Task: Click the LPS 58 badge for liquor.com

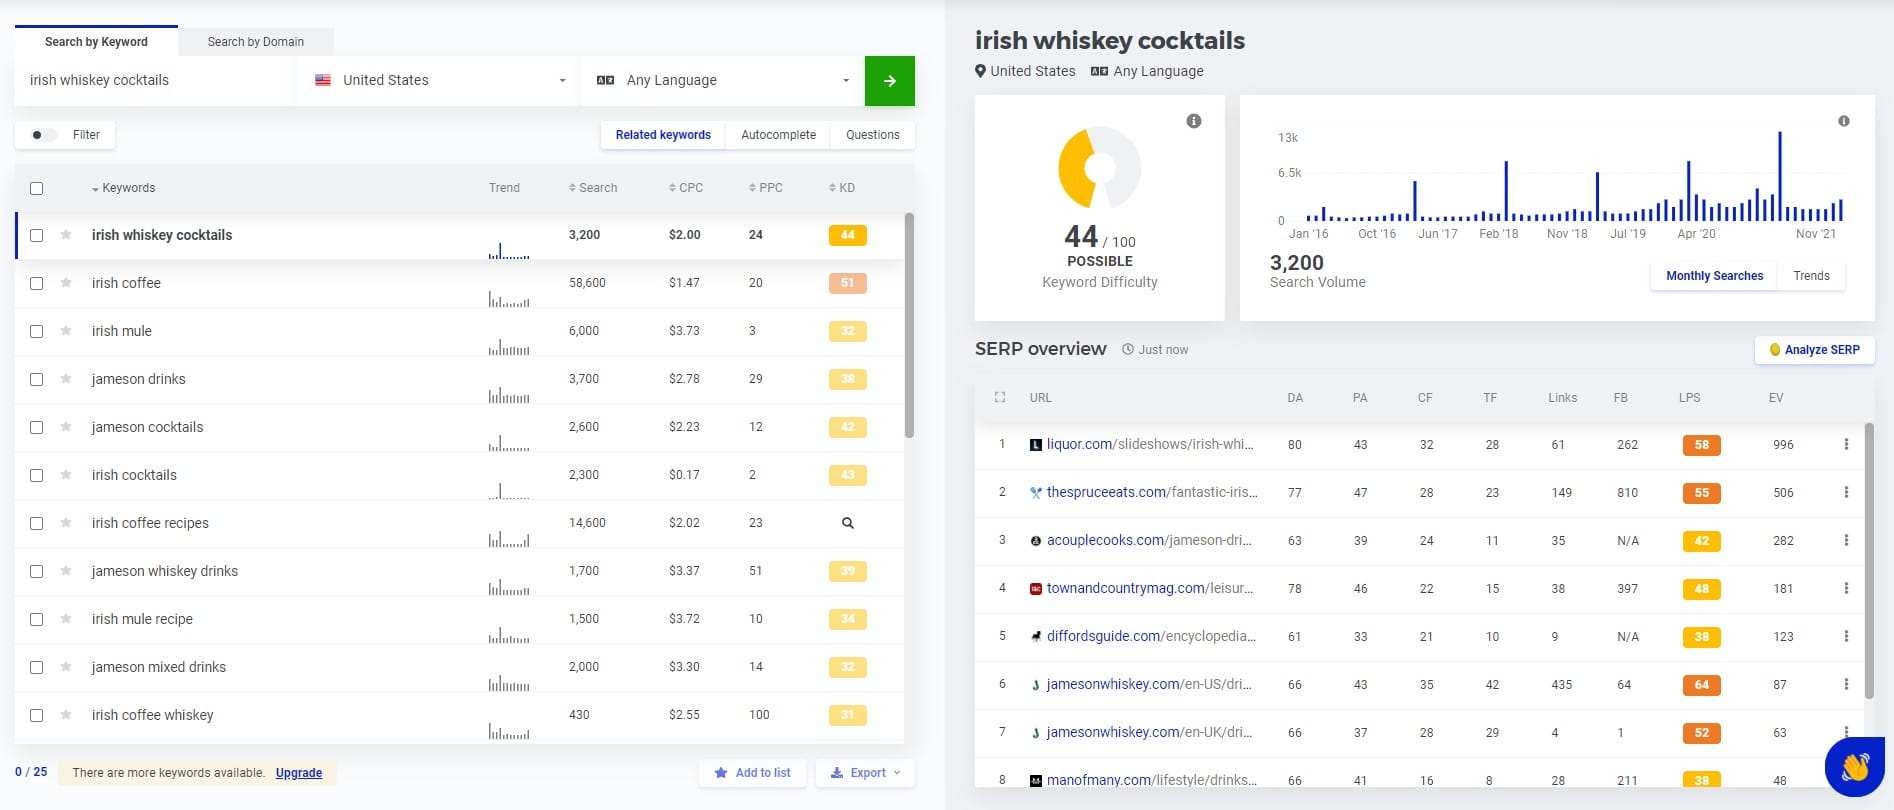Action: pos(1701,445)
